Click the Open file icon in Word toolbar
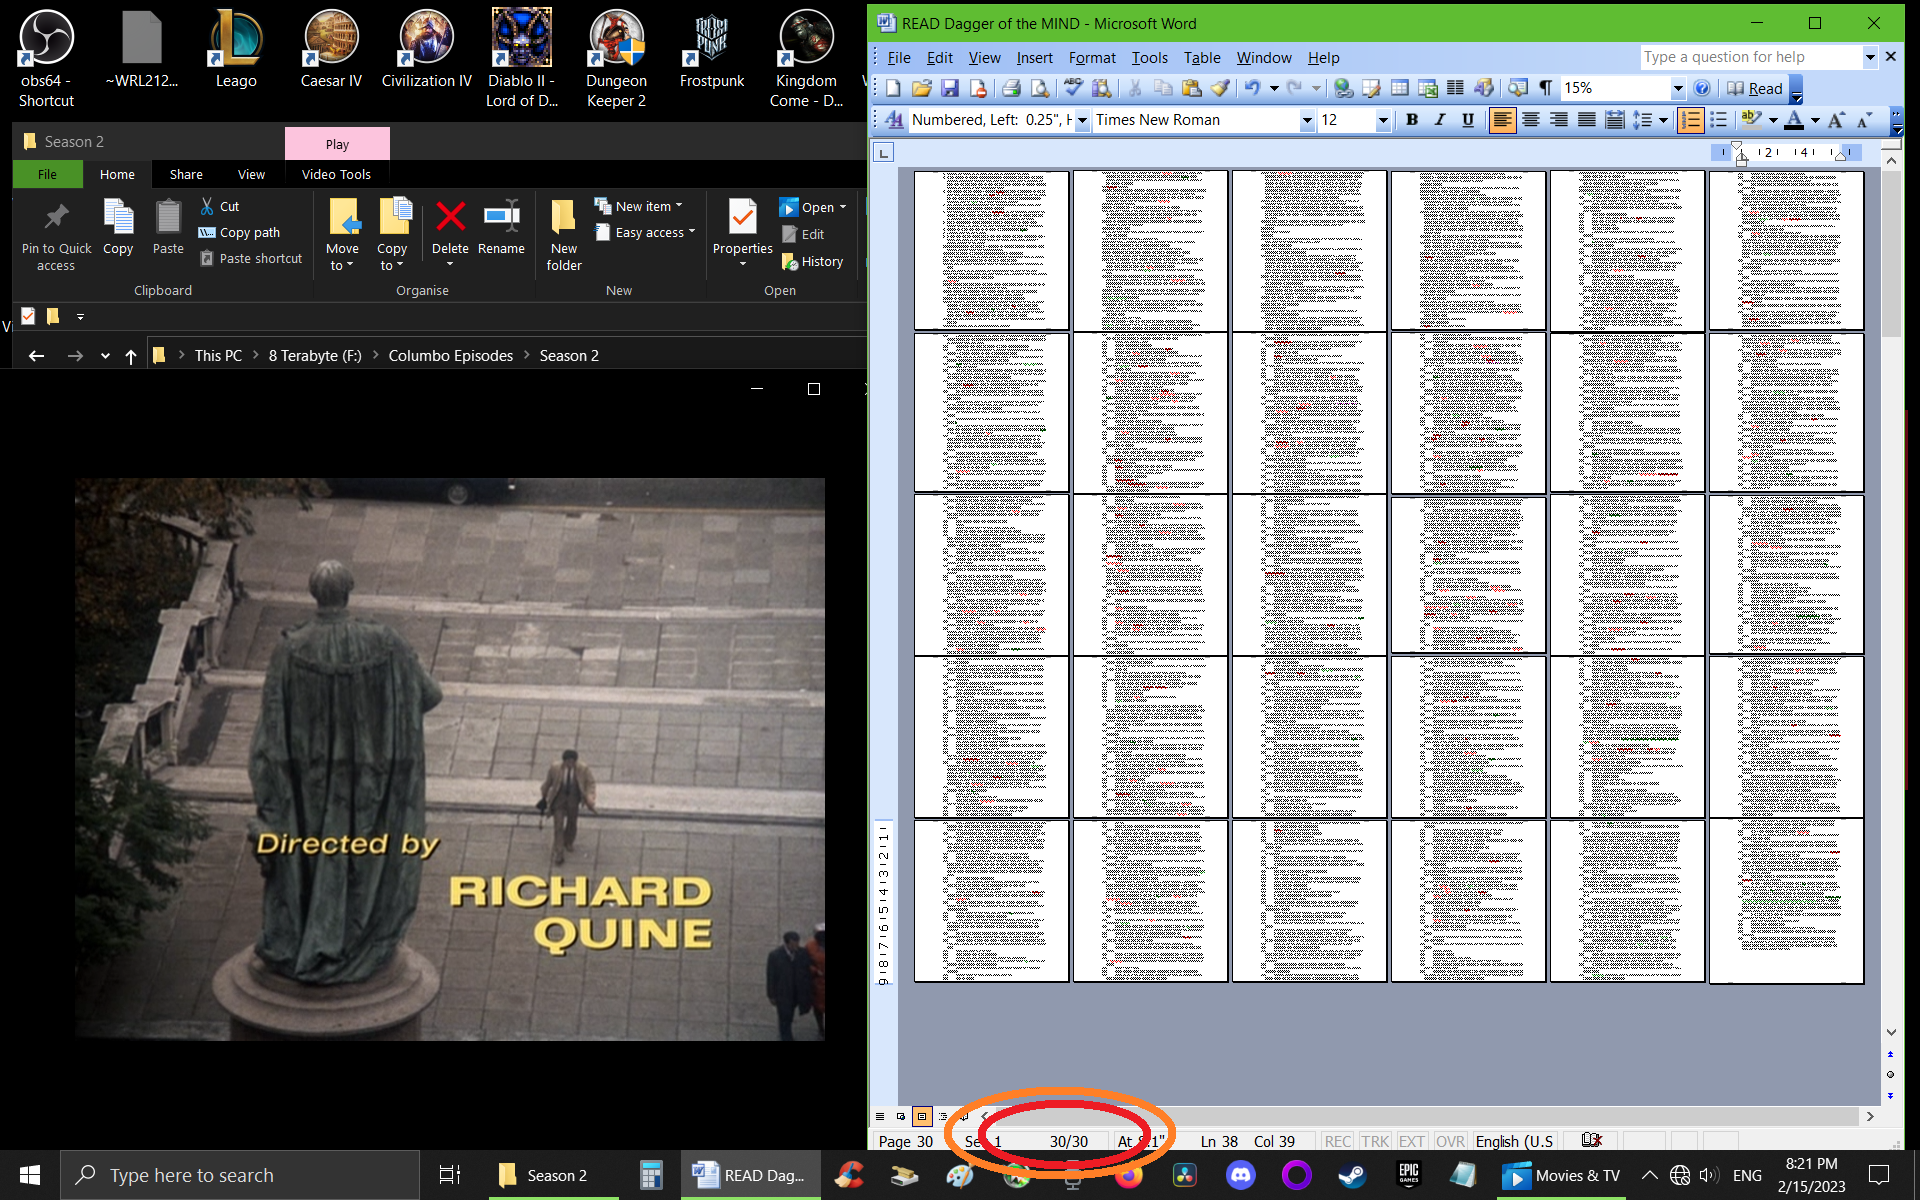Screen dimensions: 1920x1200 tap(921, 89)
